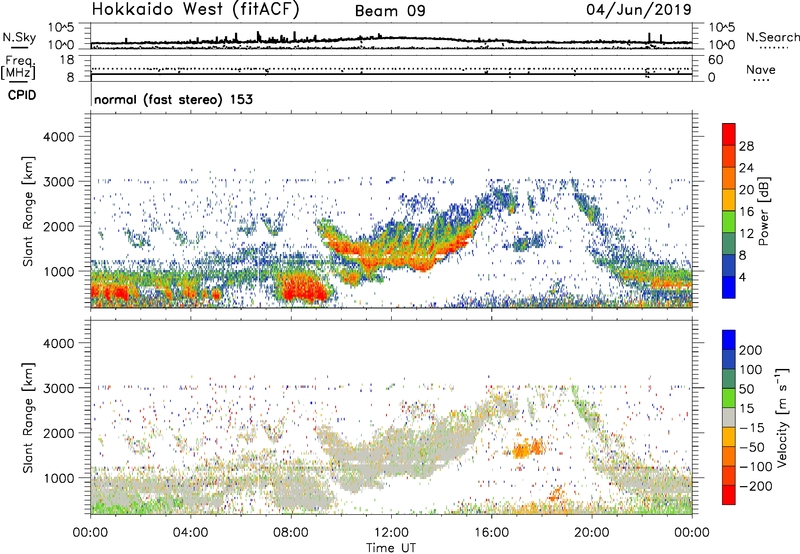Click the Velocity scale value '-15'
The image size is (800, 554).
click(x=752, y=428)
